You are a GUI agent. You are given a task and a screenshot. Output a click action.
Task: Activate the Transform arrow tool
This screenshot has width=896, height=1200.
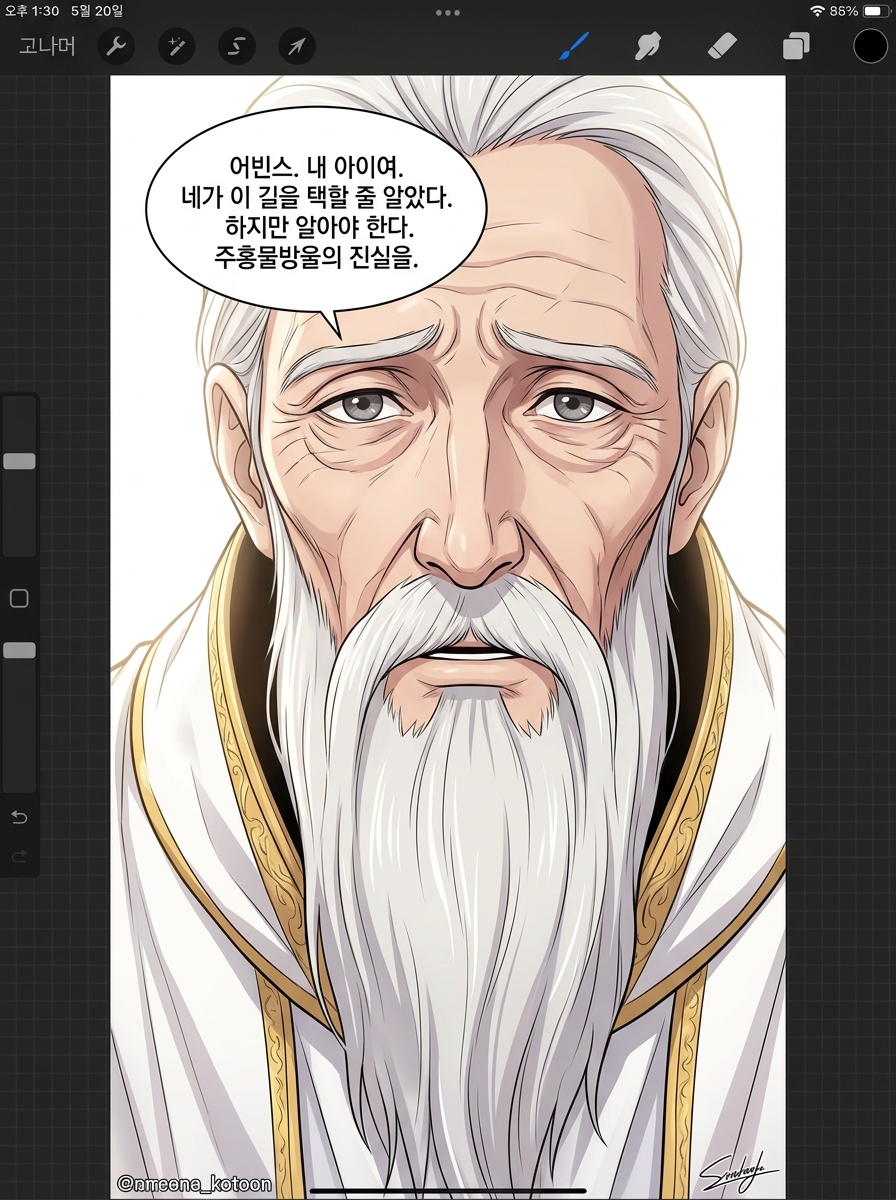coord(297,46)
